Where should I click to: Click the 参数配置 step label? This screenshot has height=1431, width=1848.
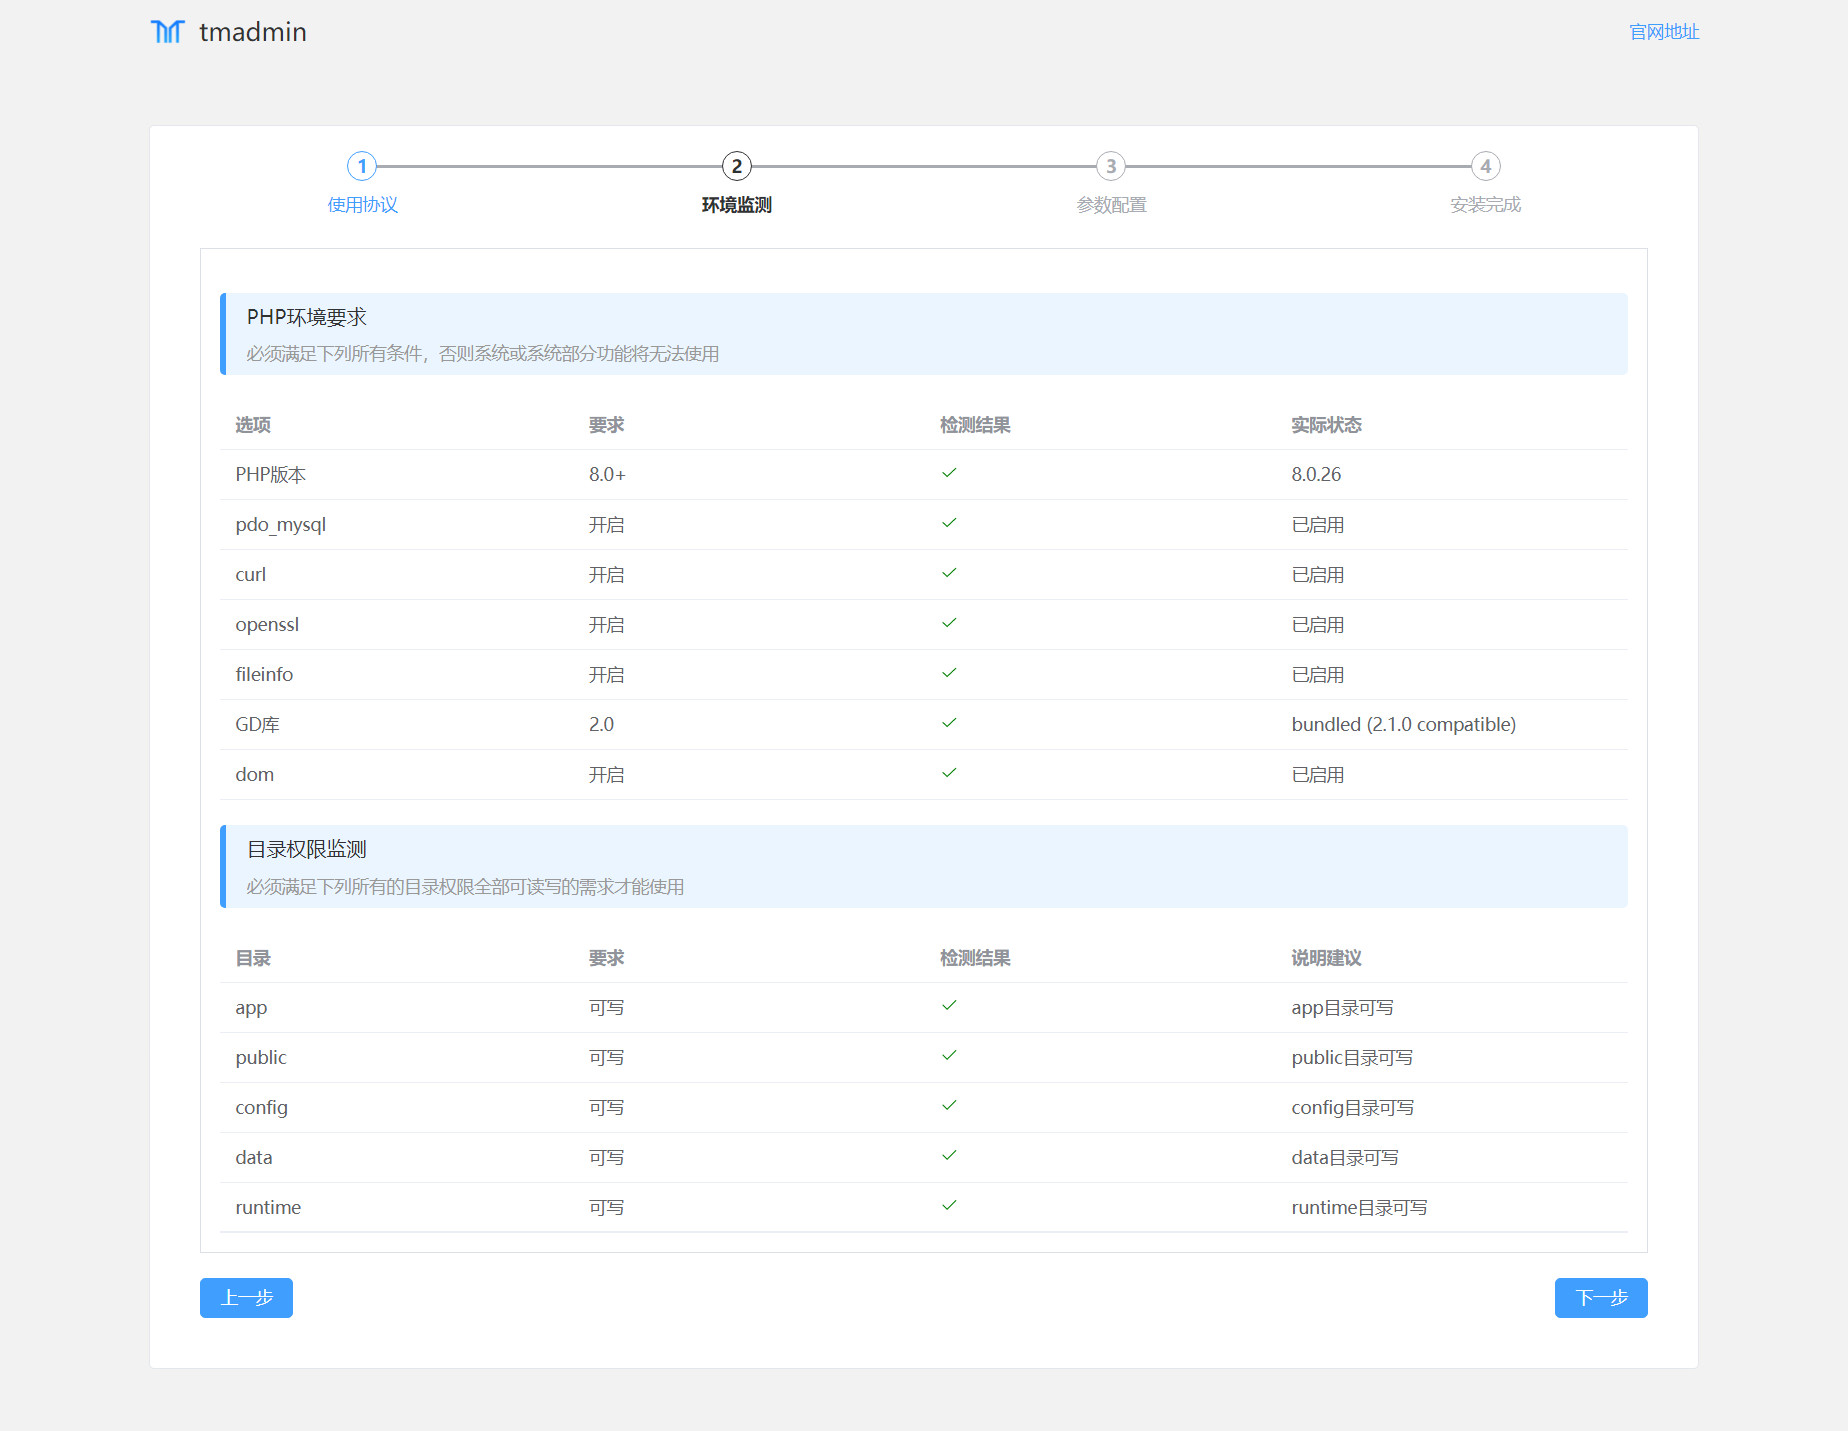click(x=1110, y=205)
